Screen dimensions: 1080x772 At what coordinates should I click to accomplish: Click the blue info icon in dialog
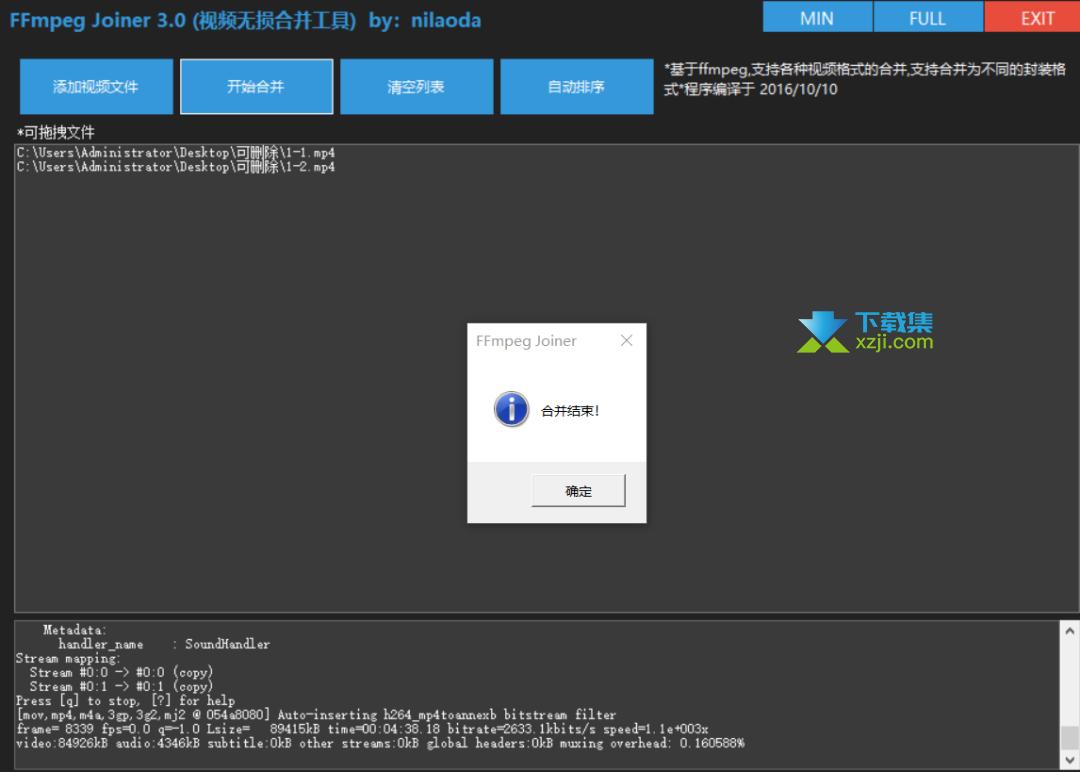(512, 410)
